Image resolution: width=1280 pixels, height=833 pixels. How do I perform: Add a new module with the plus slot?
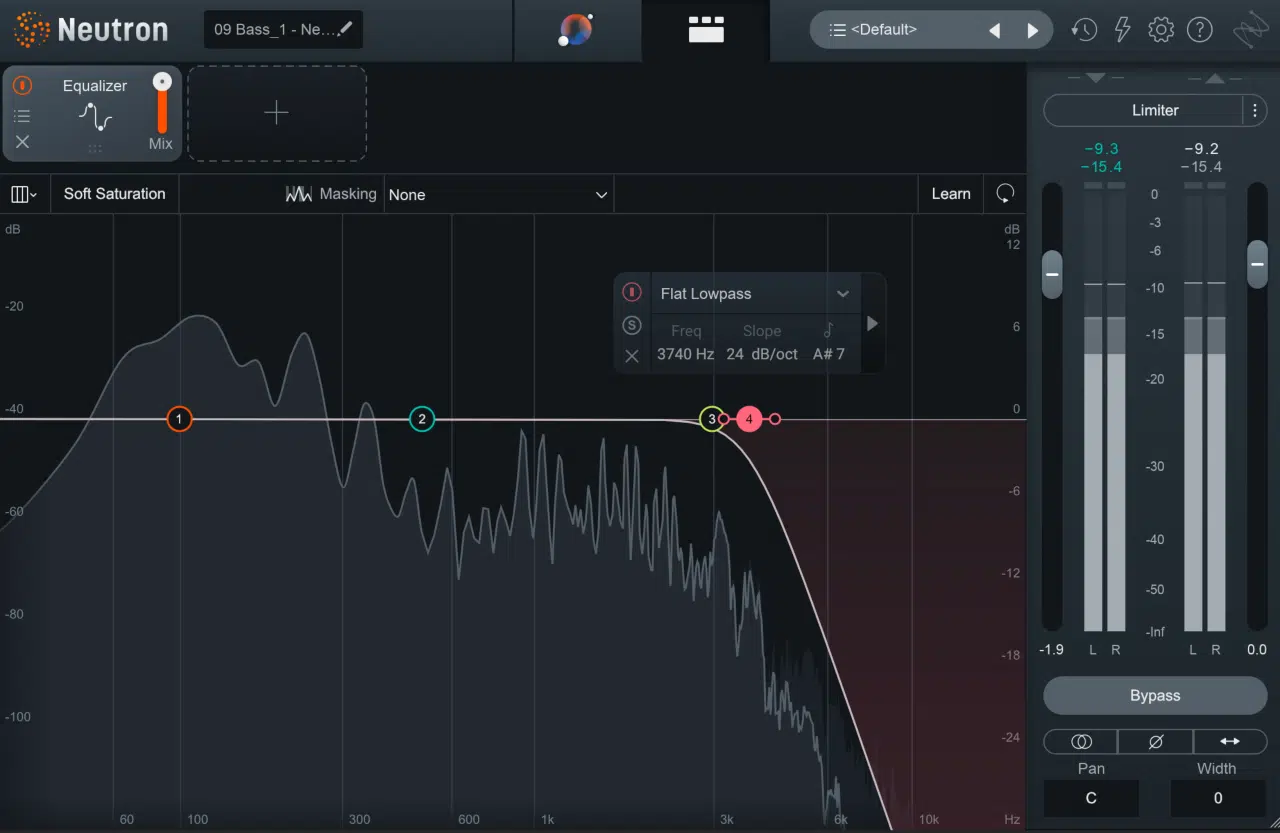pyautogui.click(x=277, y=113)
